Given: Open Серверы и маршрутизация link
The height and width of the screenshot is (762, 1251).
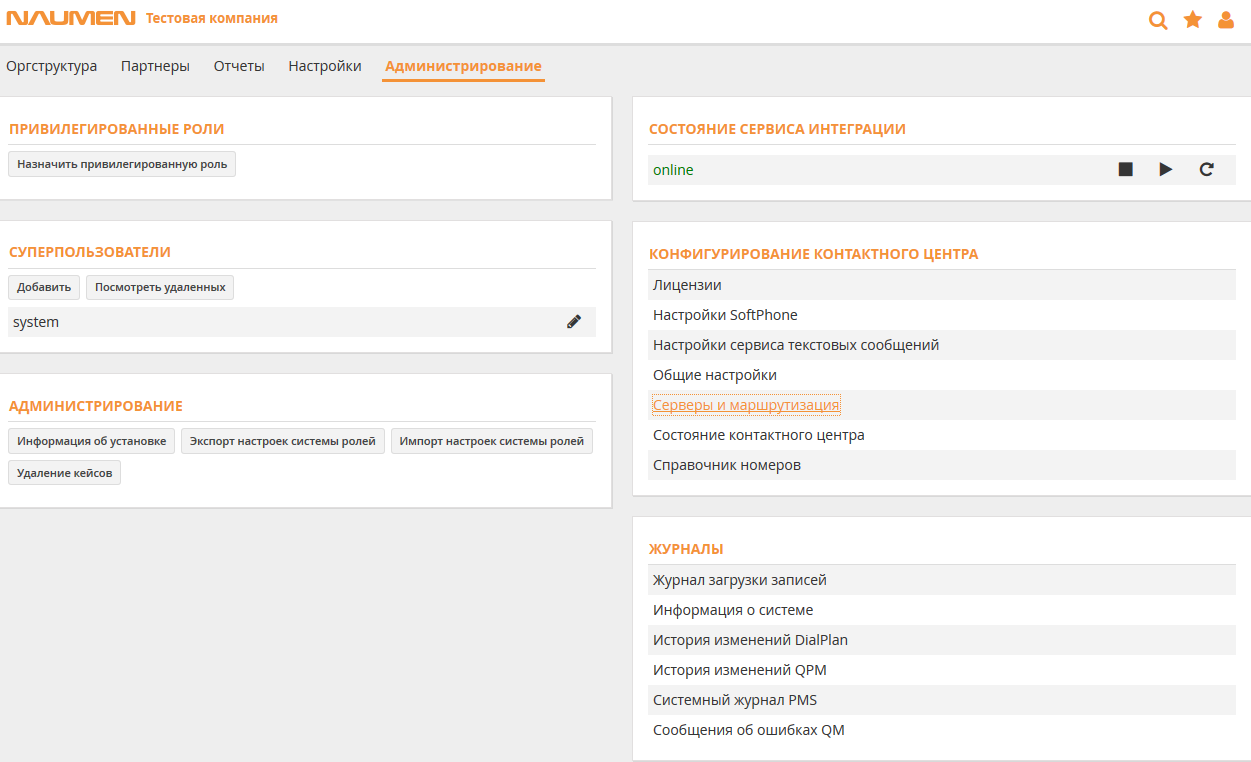Looking at the screenshot, I should click(746, 405).
